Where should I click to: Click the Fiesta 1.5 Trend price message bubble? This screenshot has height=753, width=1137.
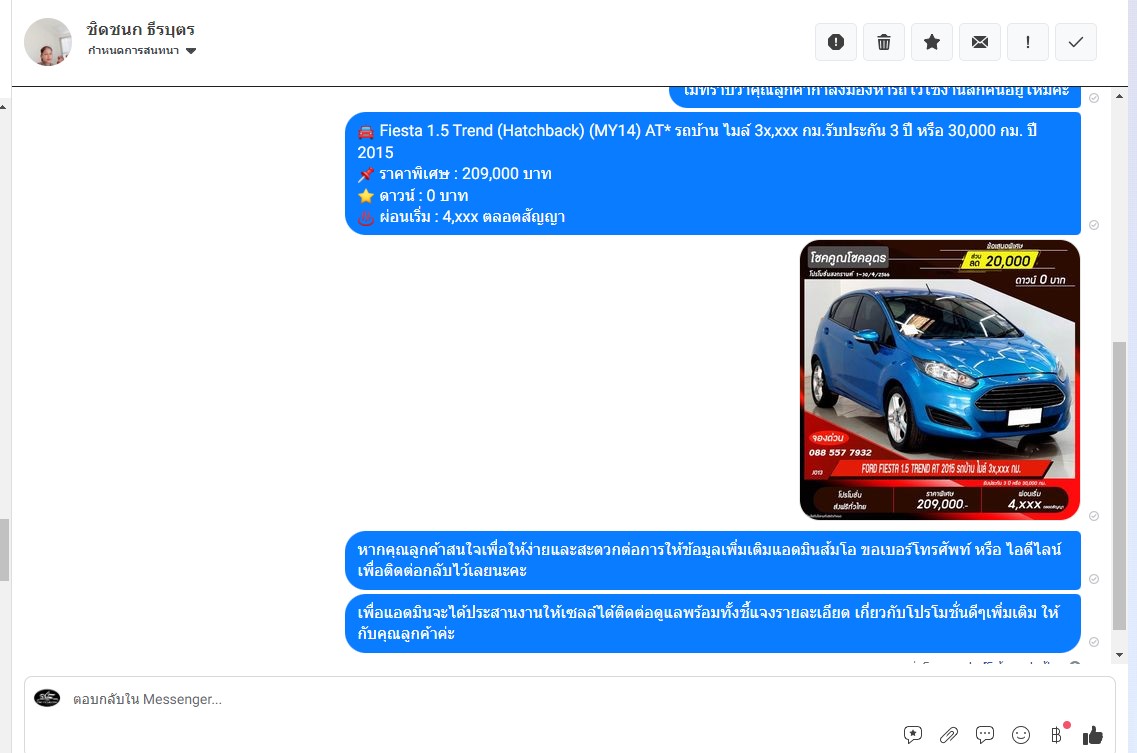pos(713,173)
